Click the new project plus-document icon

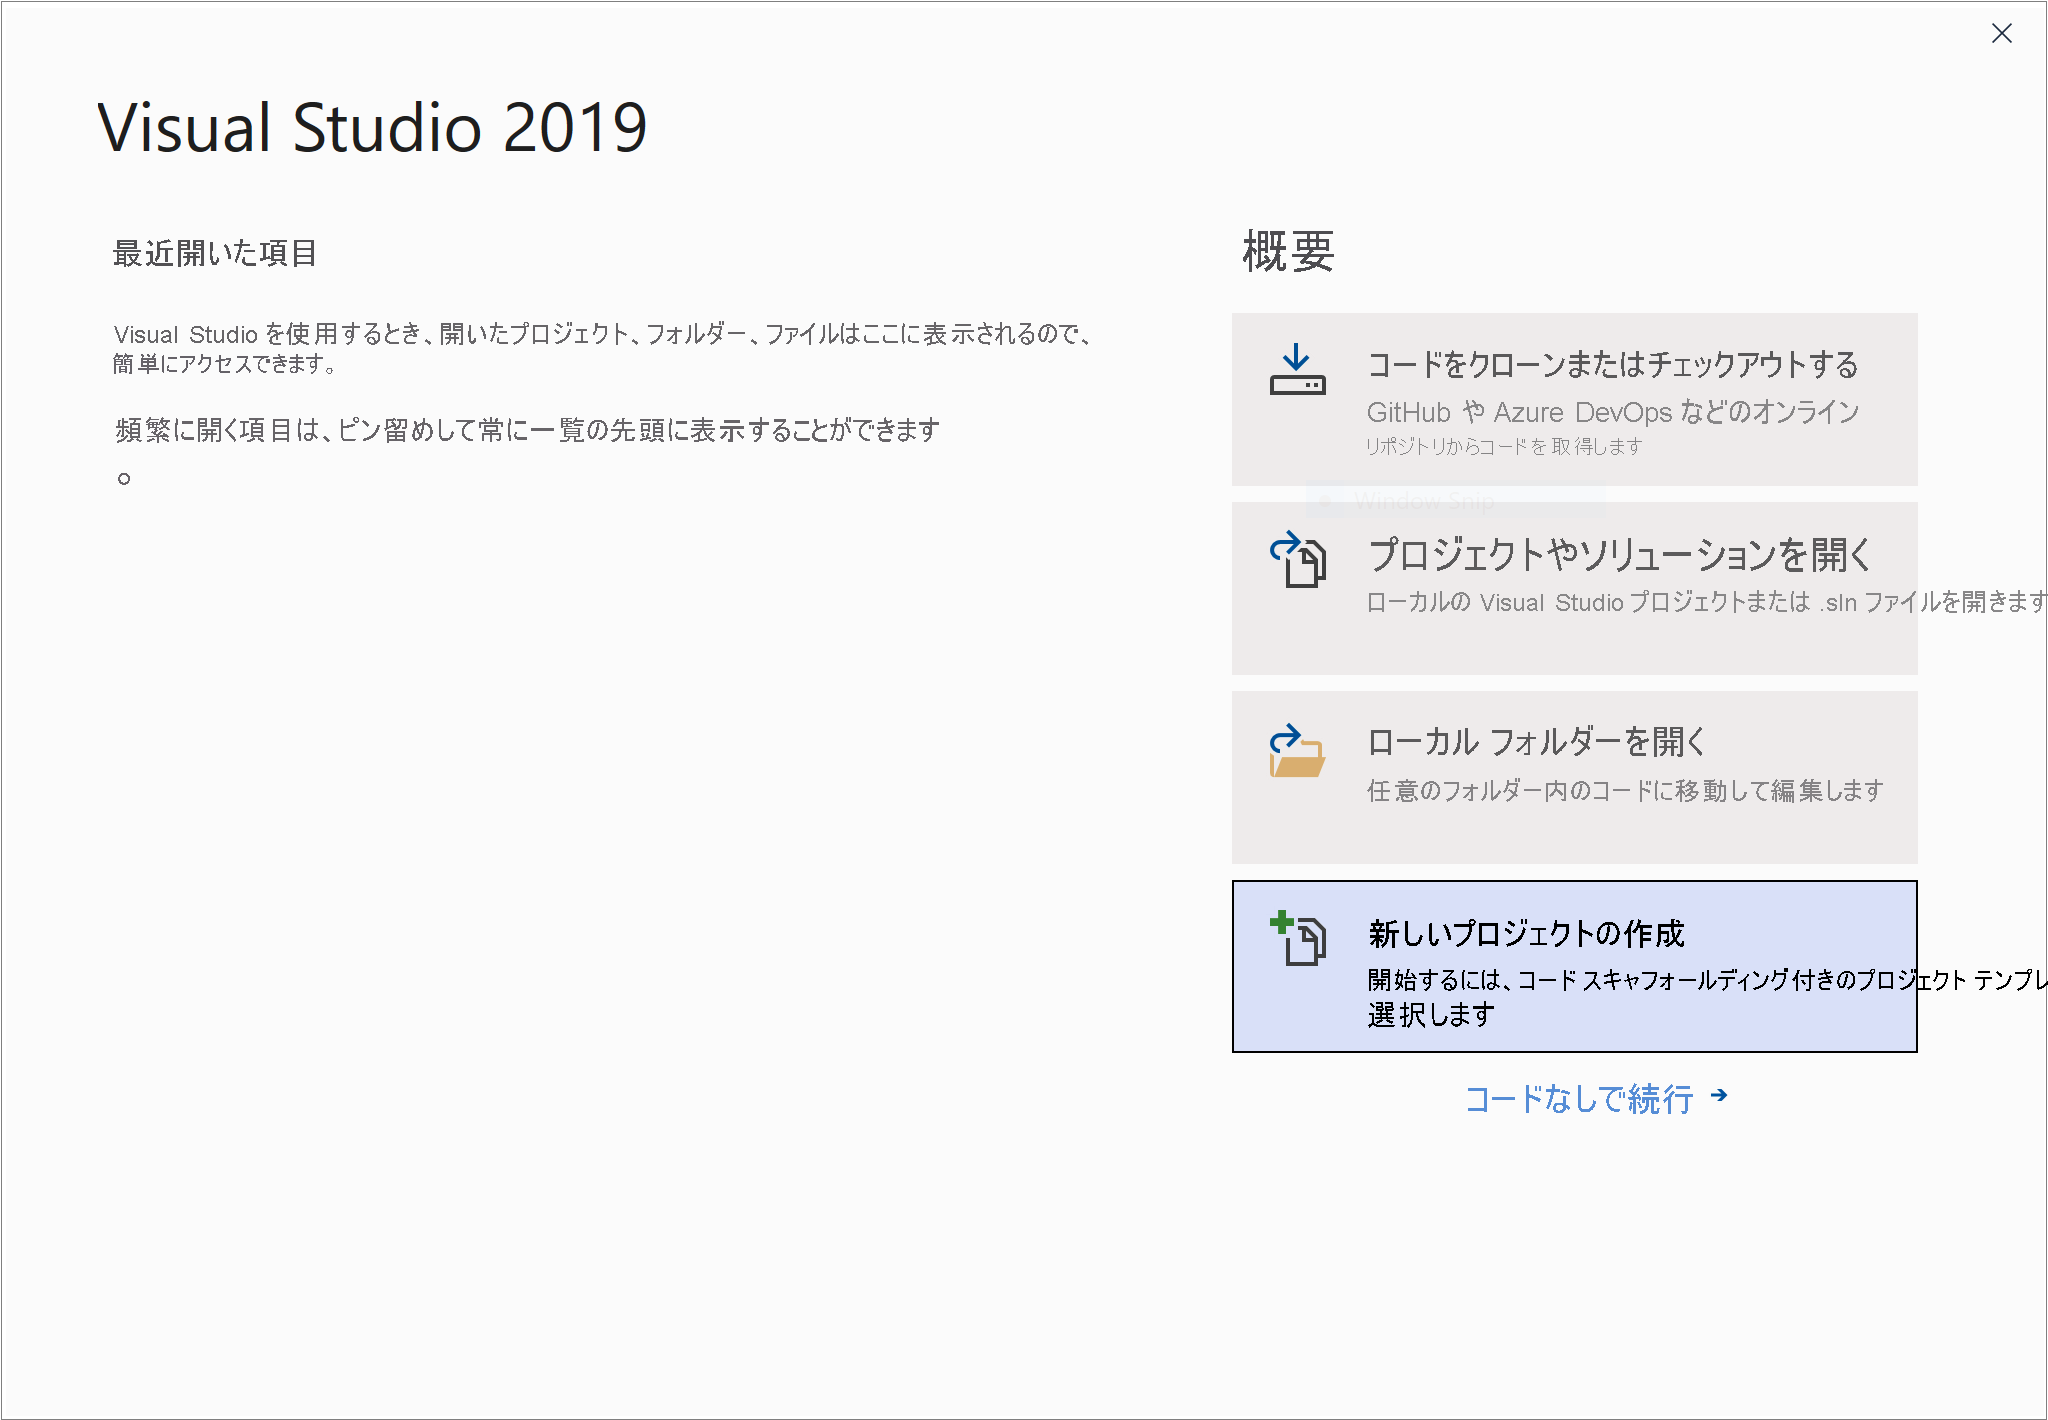tap(1297, 938)
